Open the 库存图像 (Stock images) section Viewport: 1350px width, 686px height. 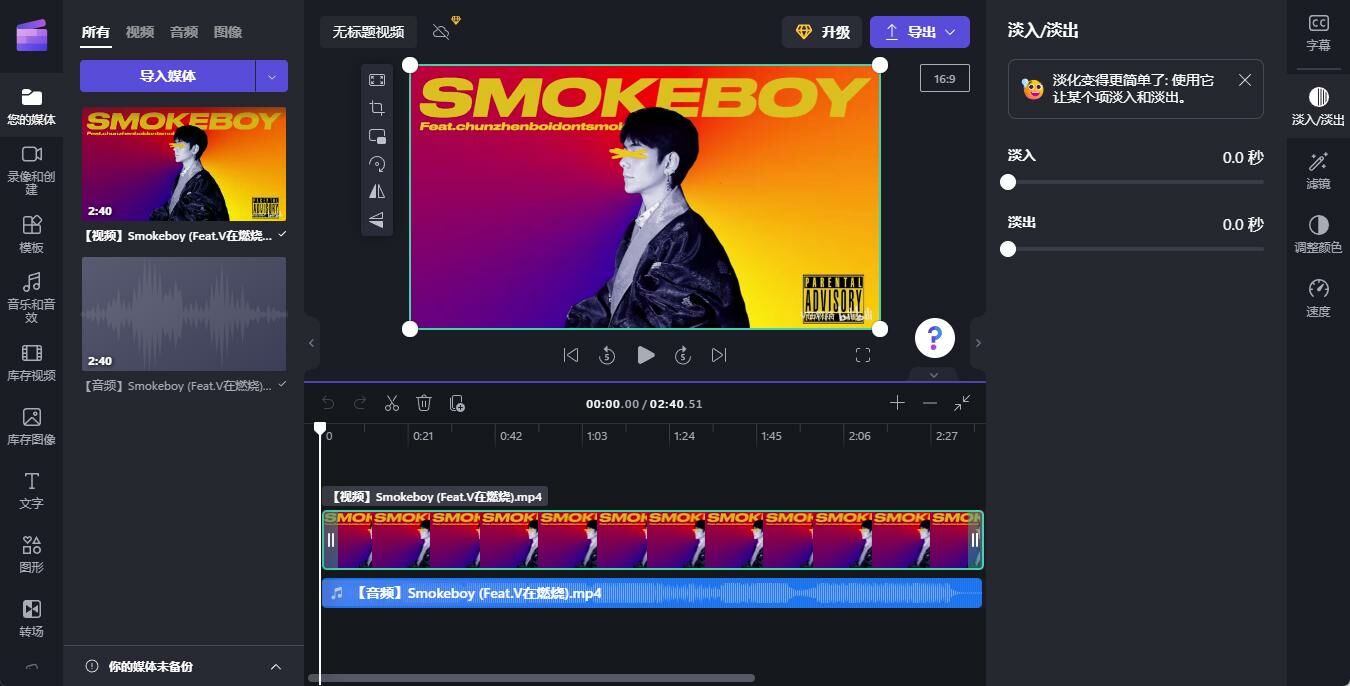click(31, 426)
